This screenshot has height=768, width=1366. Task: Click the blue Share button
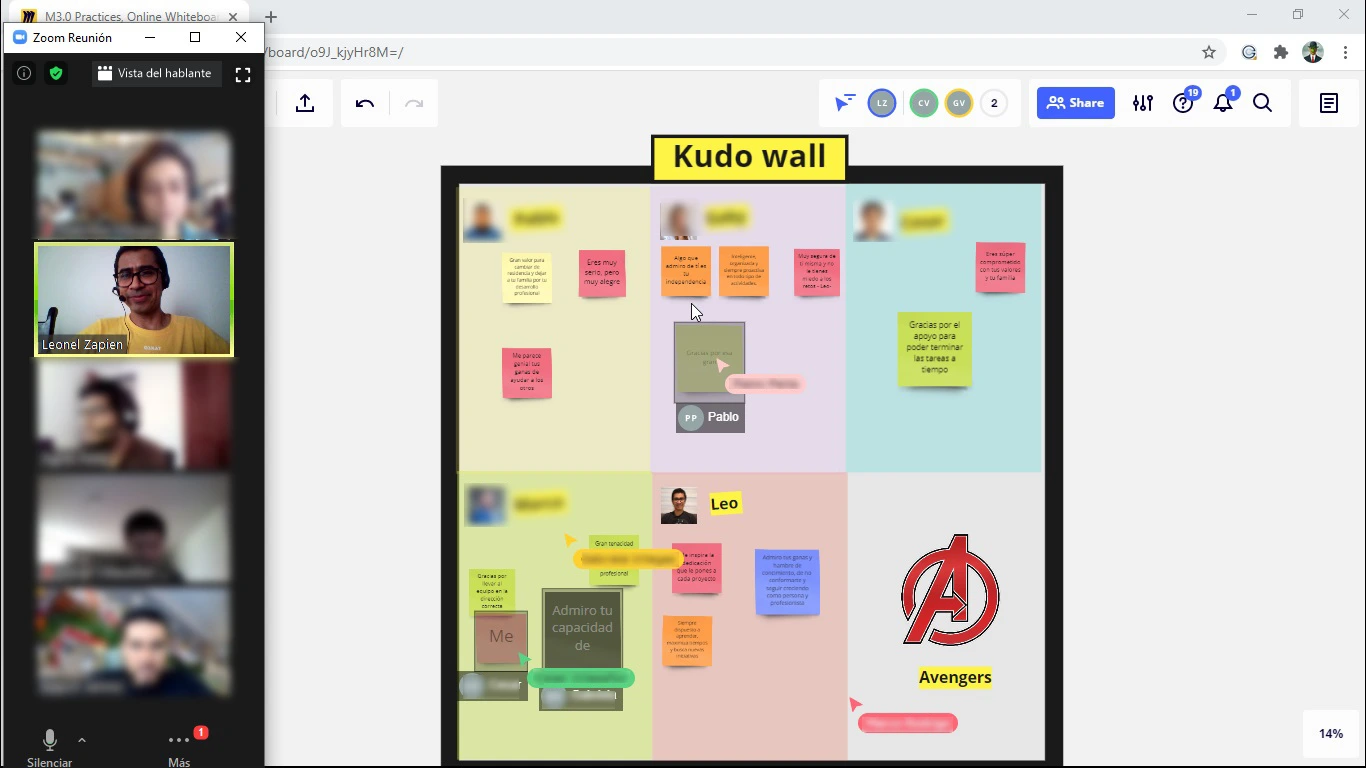[x=1076, y=103]
